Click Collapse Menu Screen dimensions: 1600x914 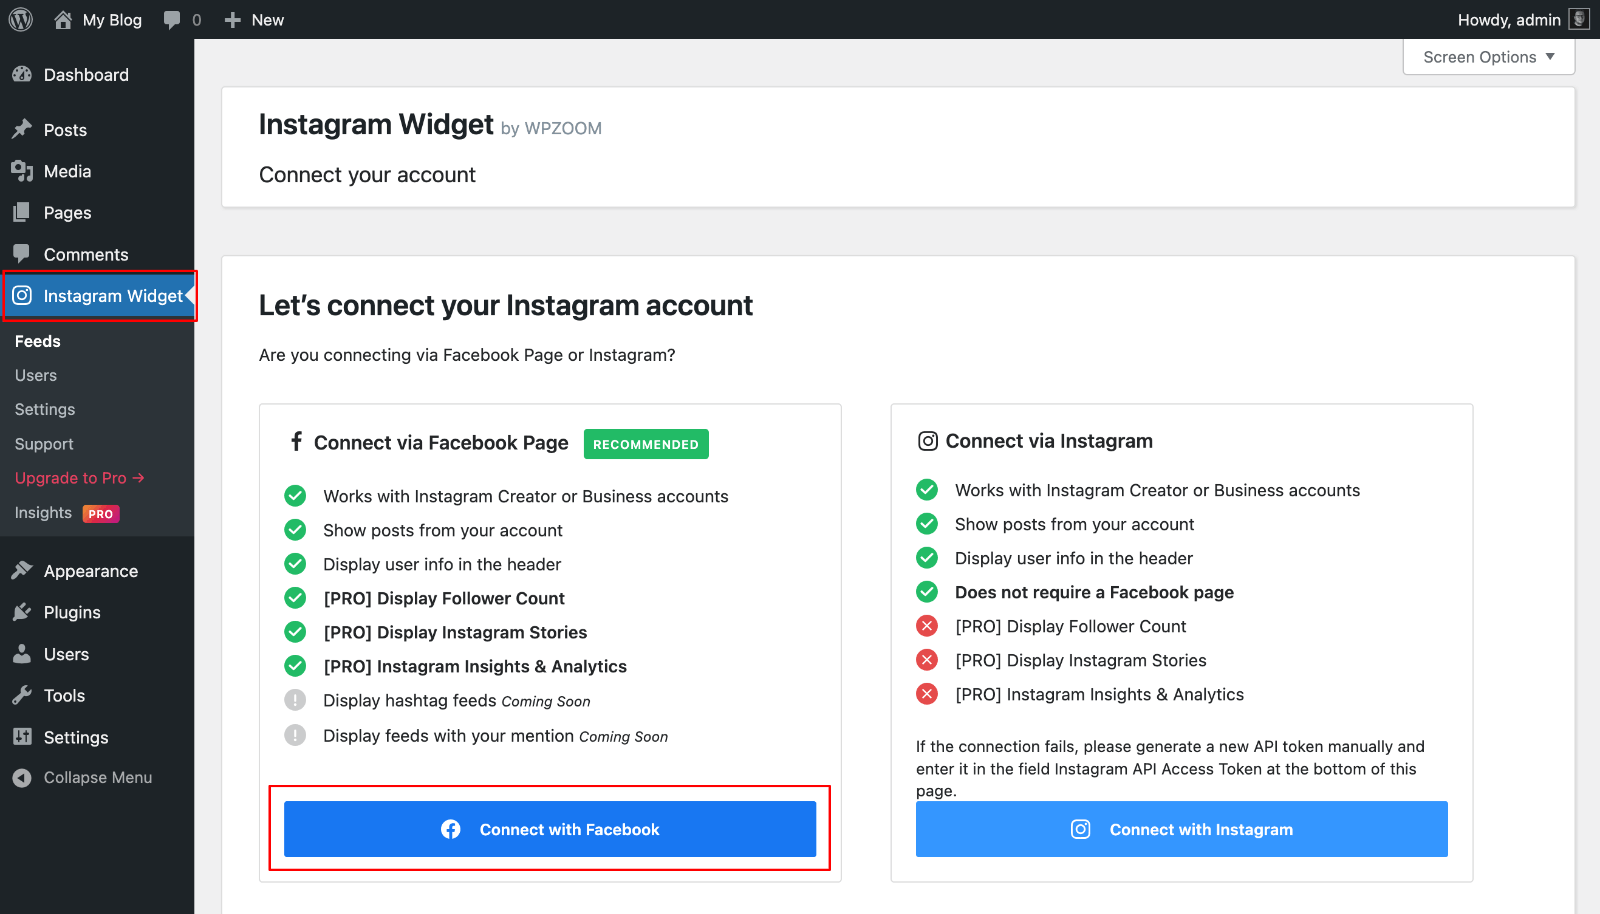tap(97, 778)
